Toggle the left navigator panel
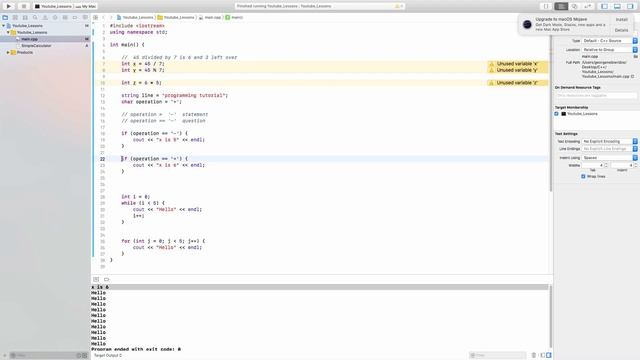Viewport: 640px width, 360px height. click(604, 6)
